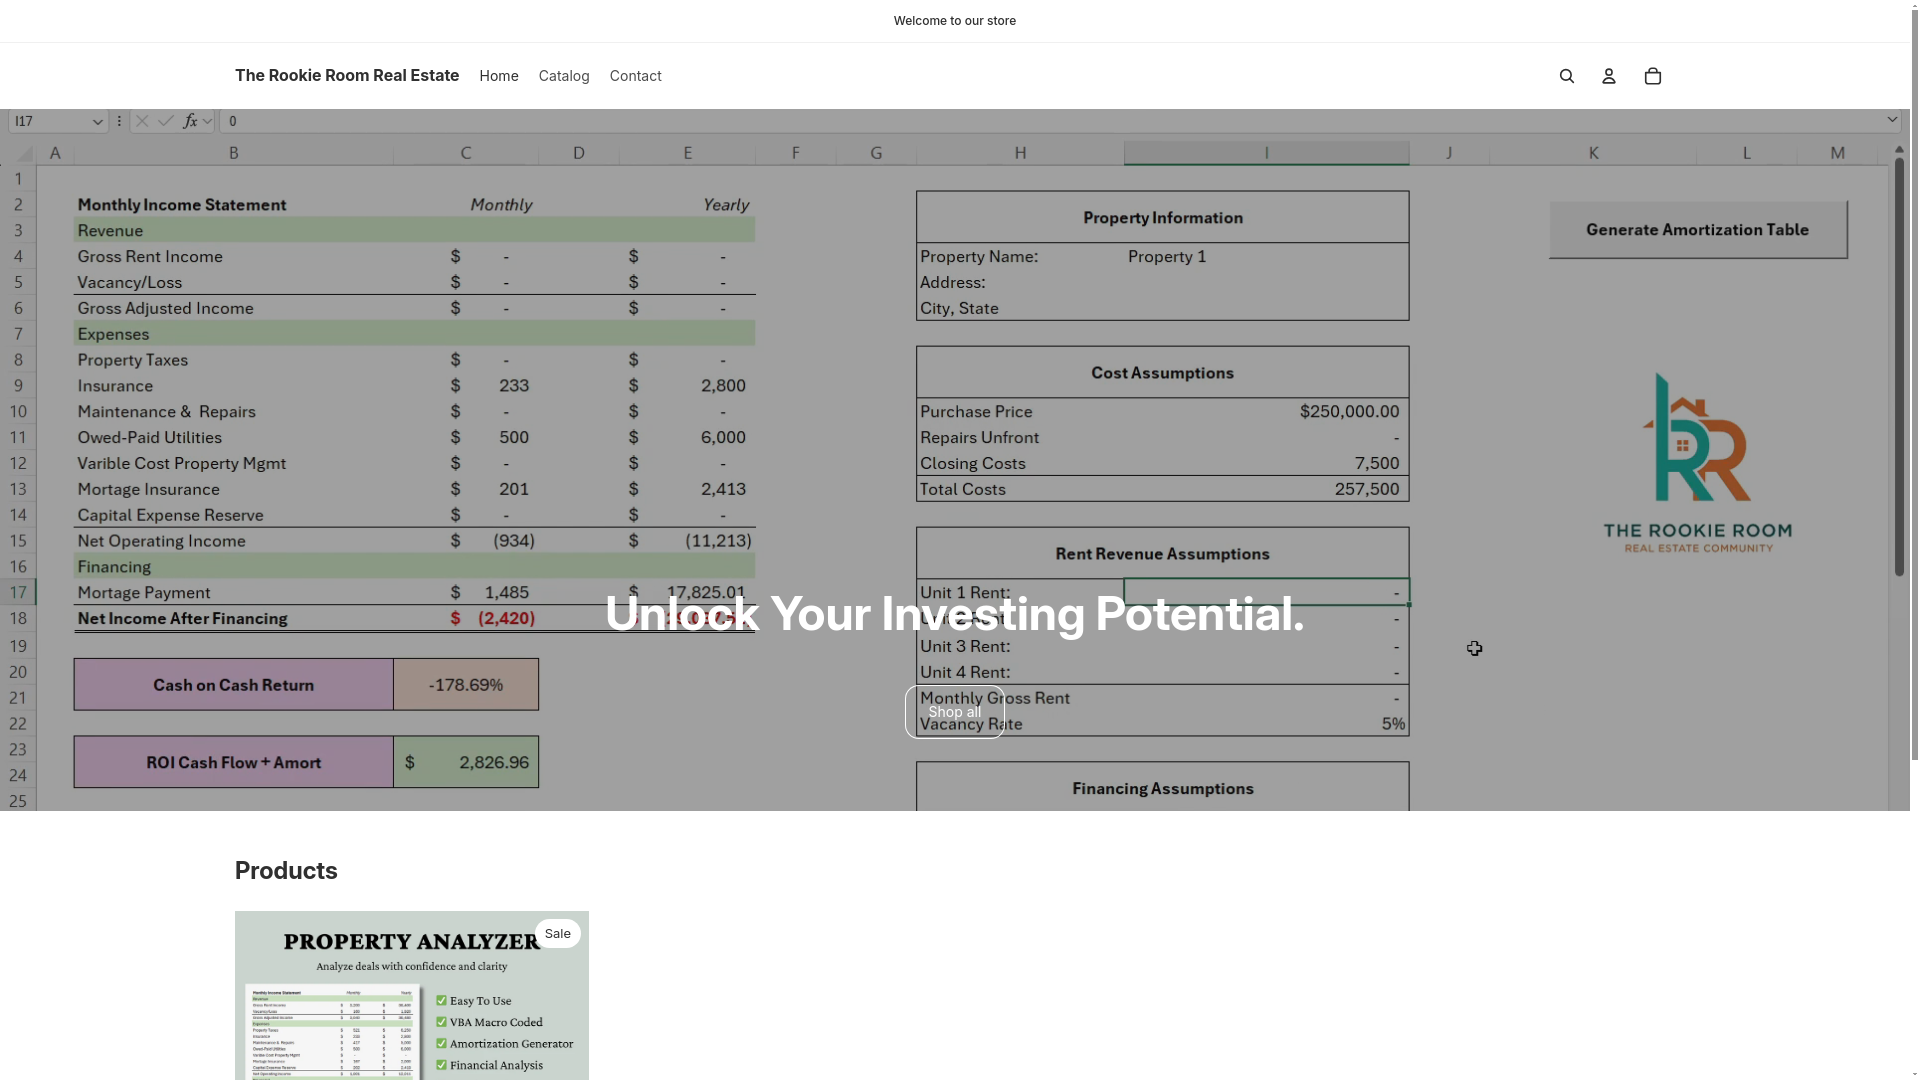Screen dimensions: 1920x1080
Task: Click the Products section heading
Action: tap(286, 870)
